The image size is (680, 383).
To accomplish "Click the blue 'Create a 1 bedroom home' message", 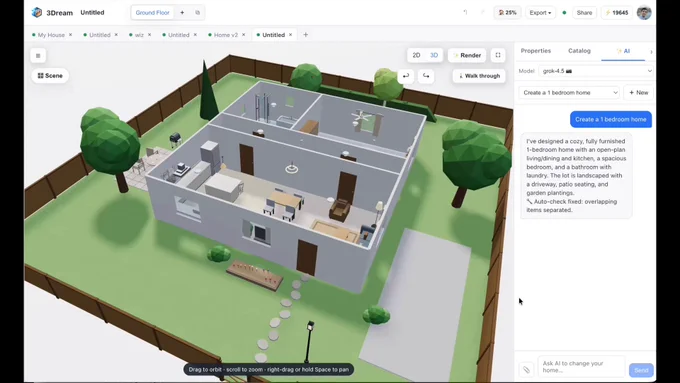I will pyautogui.click(x=611, y=119).
